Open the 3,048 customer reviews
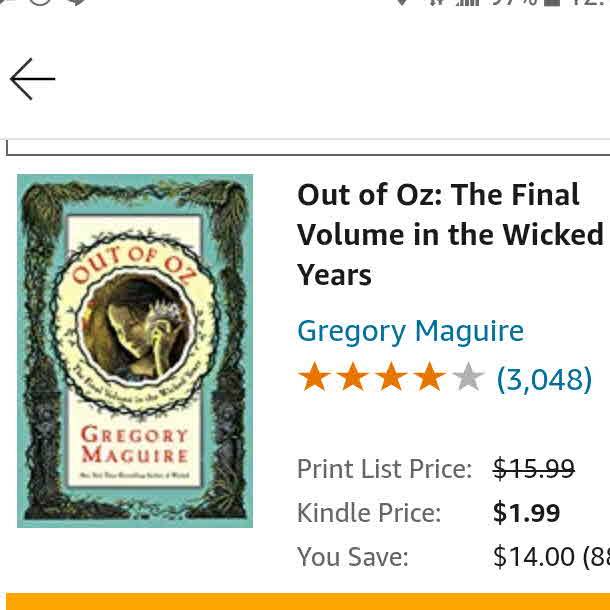This screenshot has height=610, width=610. pyautogui.click(x=544, y=379)
